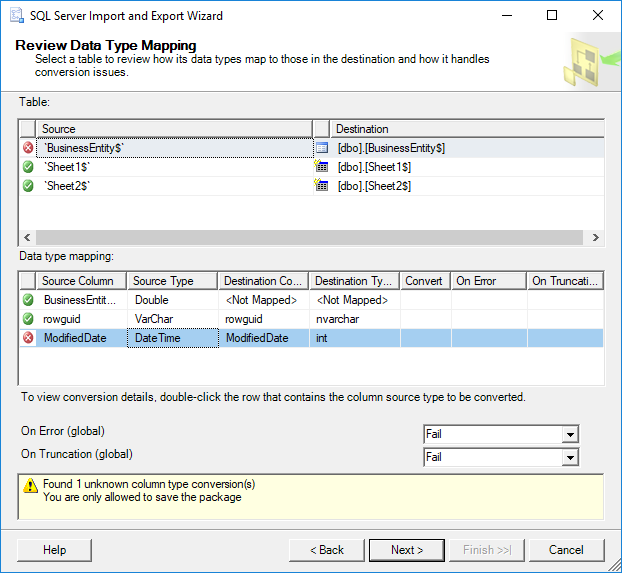Click the Source column header in Table list
622x573 pixels.
click(x=174, y=129)
